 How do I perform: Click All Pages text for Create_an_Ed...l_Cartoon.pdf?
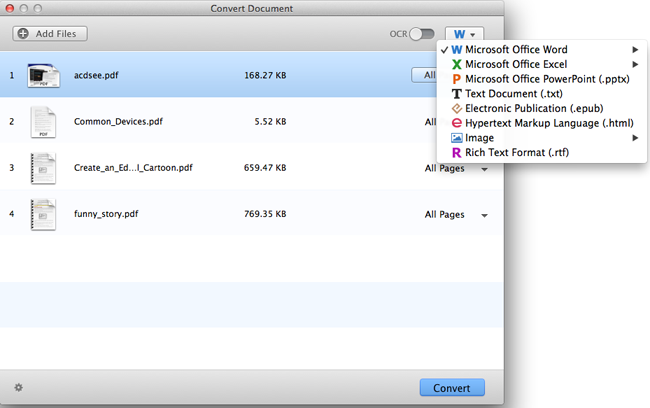pos(444,168)
